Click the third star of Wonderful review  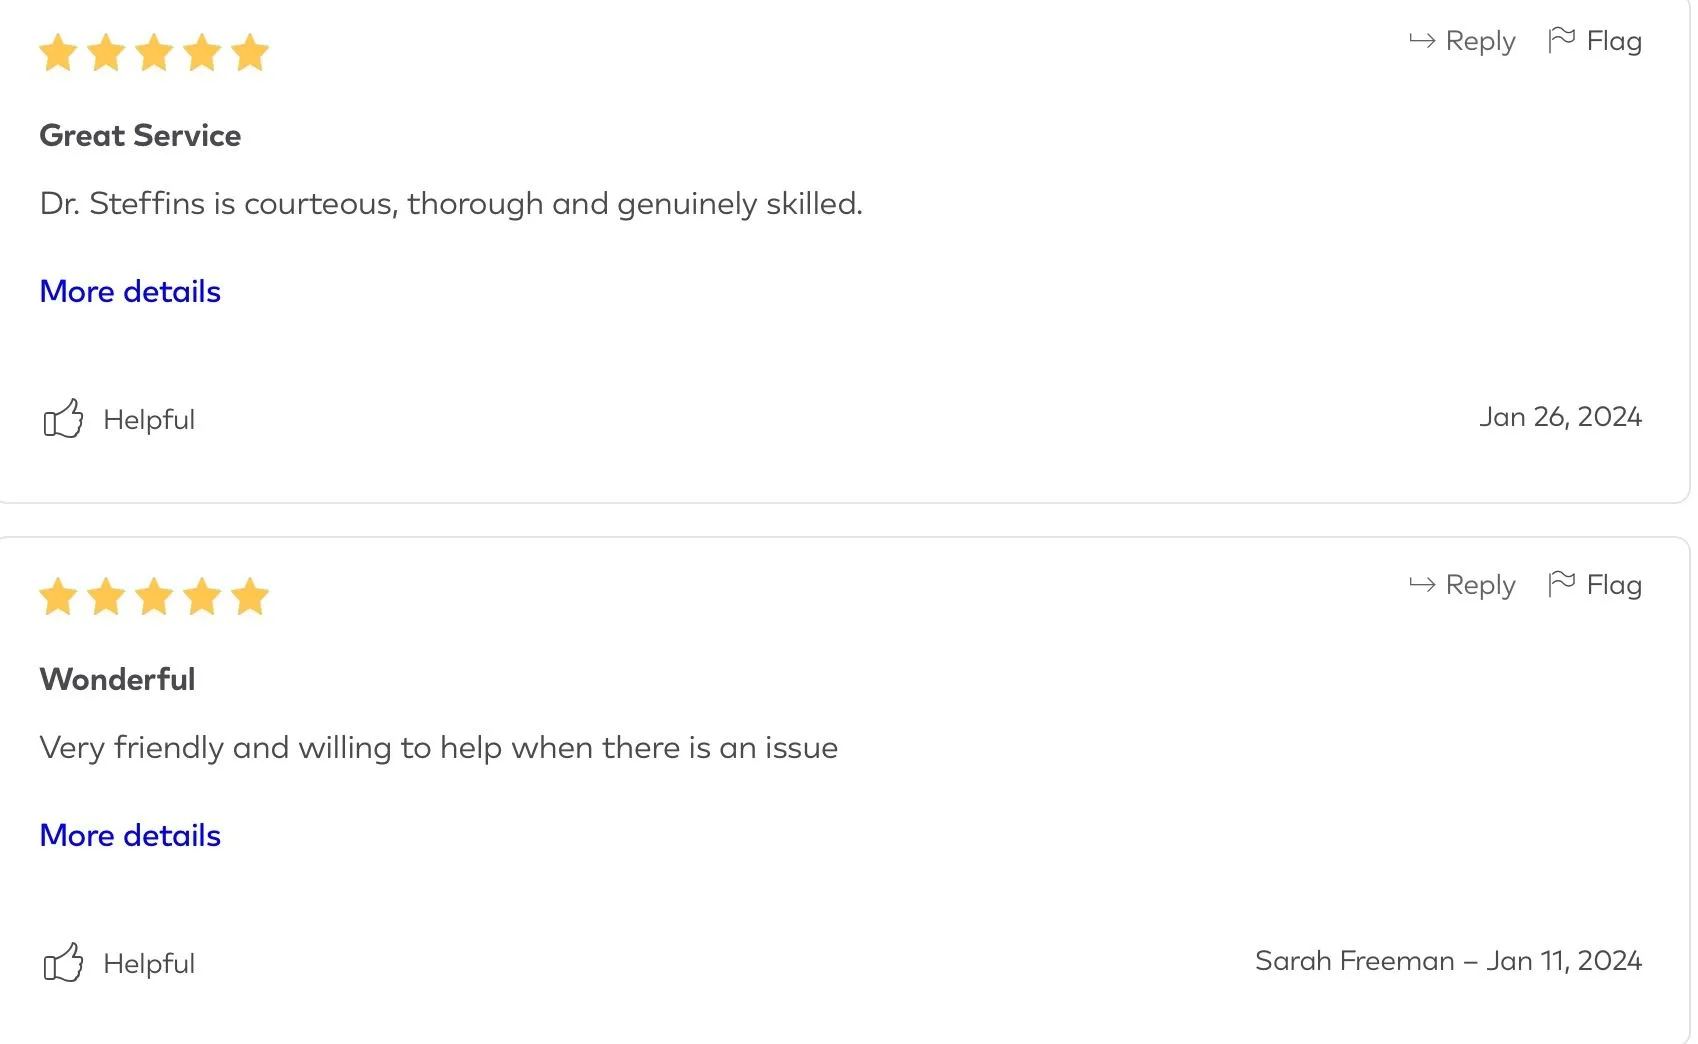154,597
